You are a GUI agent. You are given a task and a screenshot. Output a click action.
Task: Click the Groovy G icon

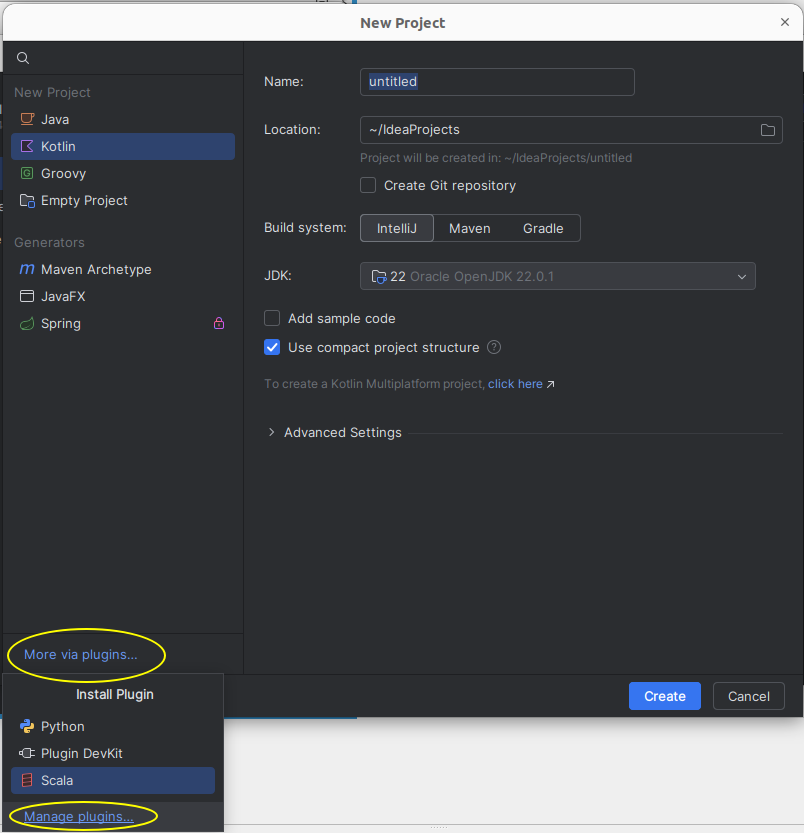(x=27, y=173)
